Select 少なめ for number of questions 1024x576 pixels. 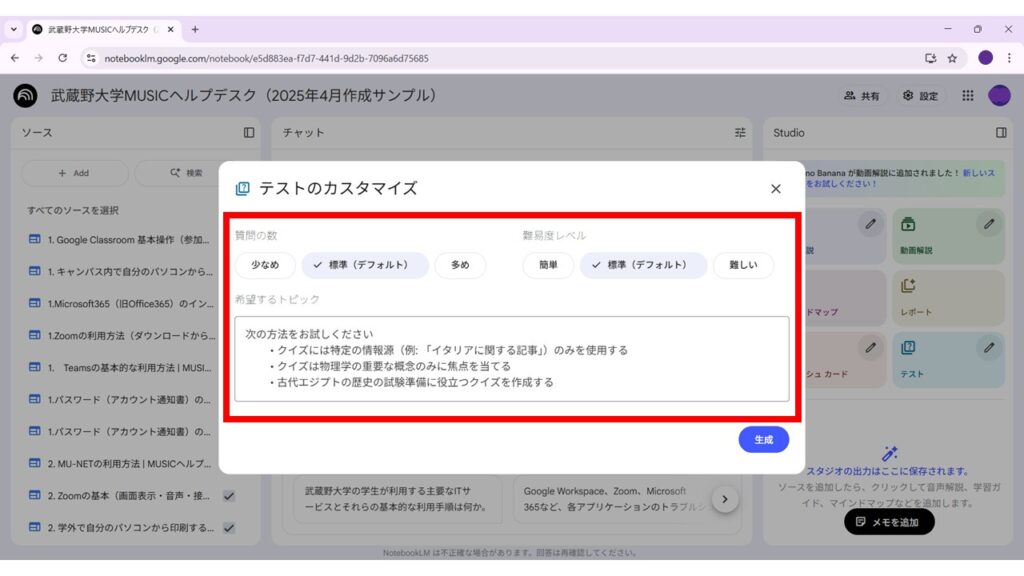[265, 265]
